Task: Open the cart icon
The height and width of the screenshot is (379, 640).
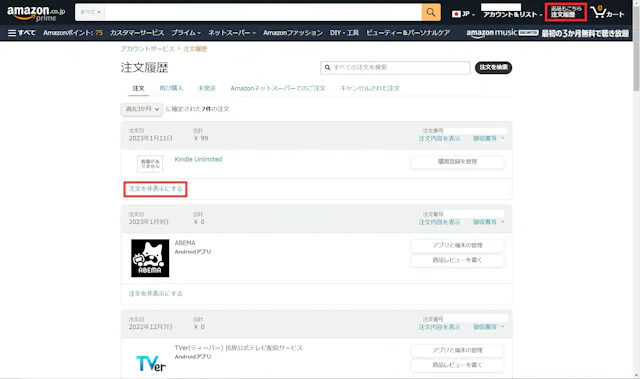Action: pyautogui.click(x=607, y=12)
